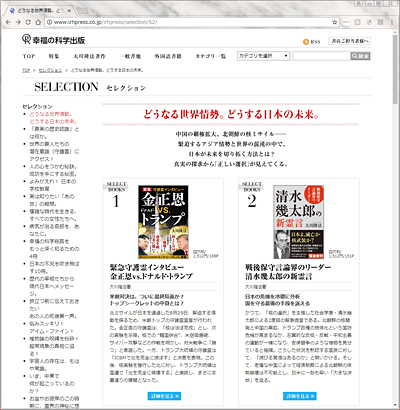Click the 幸福の科学出版 site logo
This screenshot has height=410, width=400.
pos(54,40)
